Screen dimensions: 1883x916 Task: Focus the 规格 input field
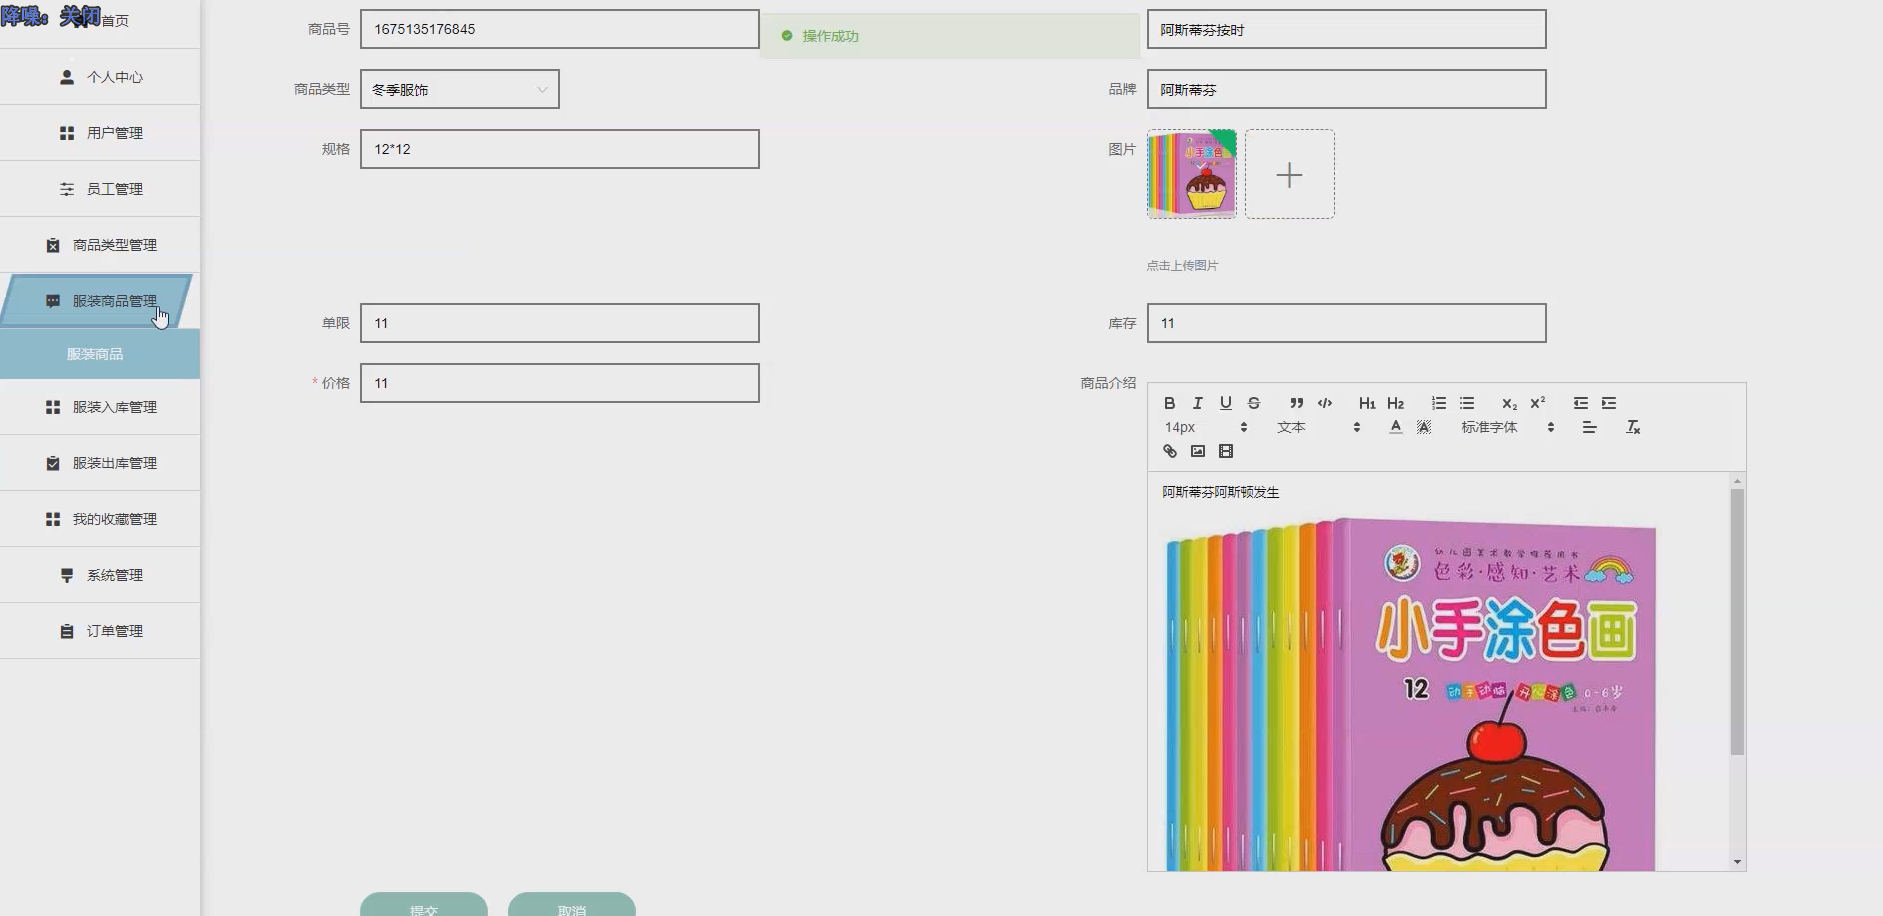tap(559, 149)
